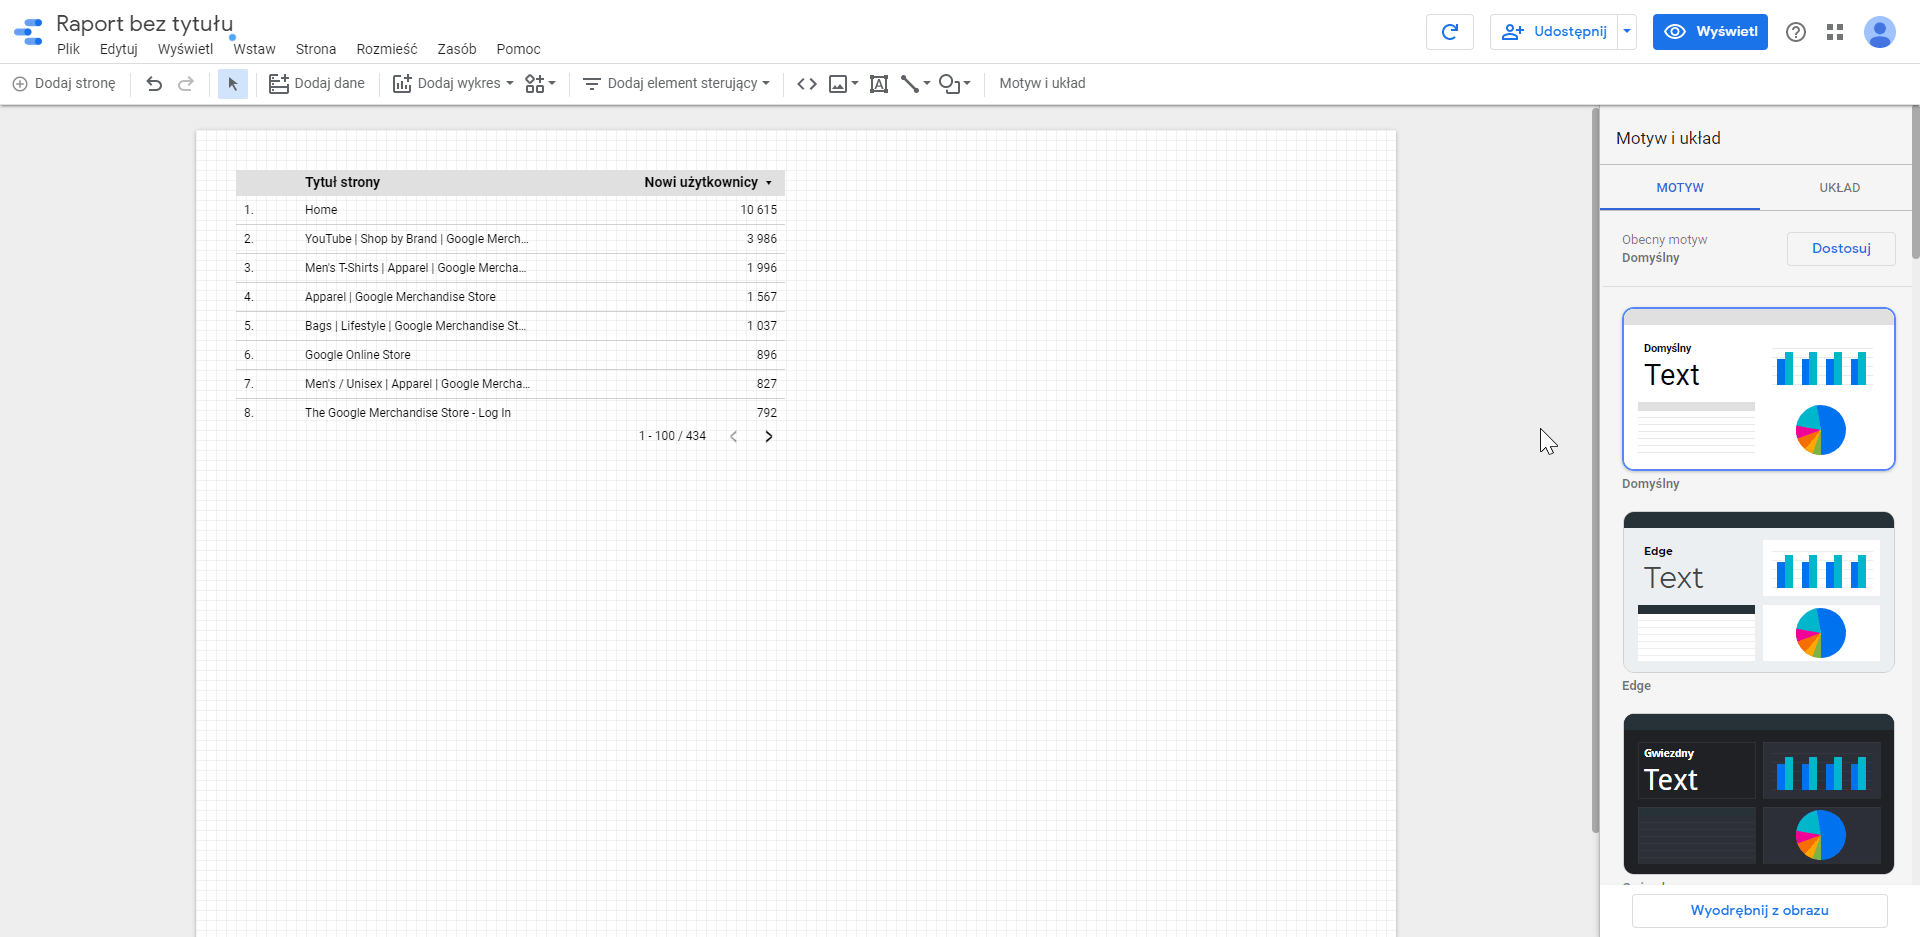Click Dodaj stronę plus icon
Screen dimensions: 1920x937
(19, 84)
